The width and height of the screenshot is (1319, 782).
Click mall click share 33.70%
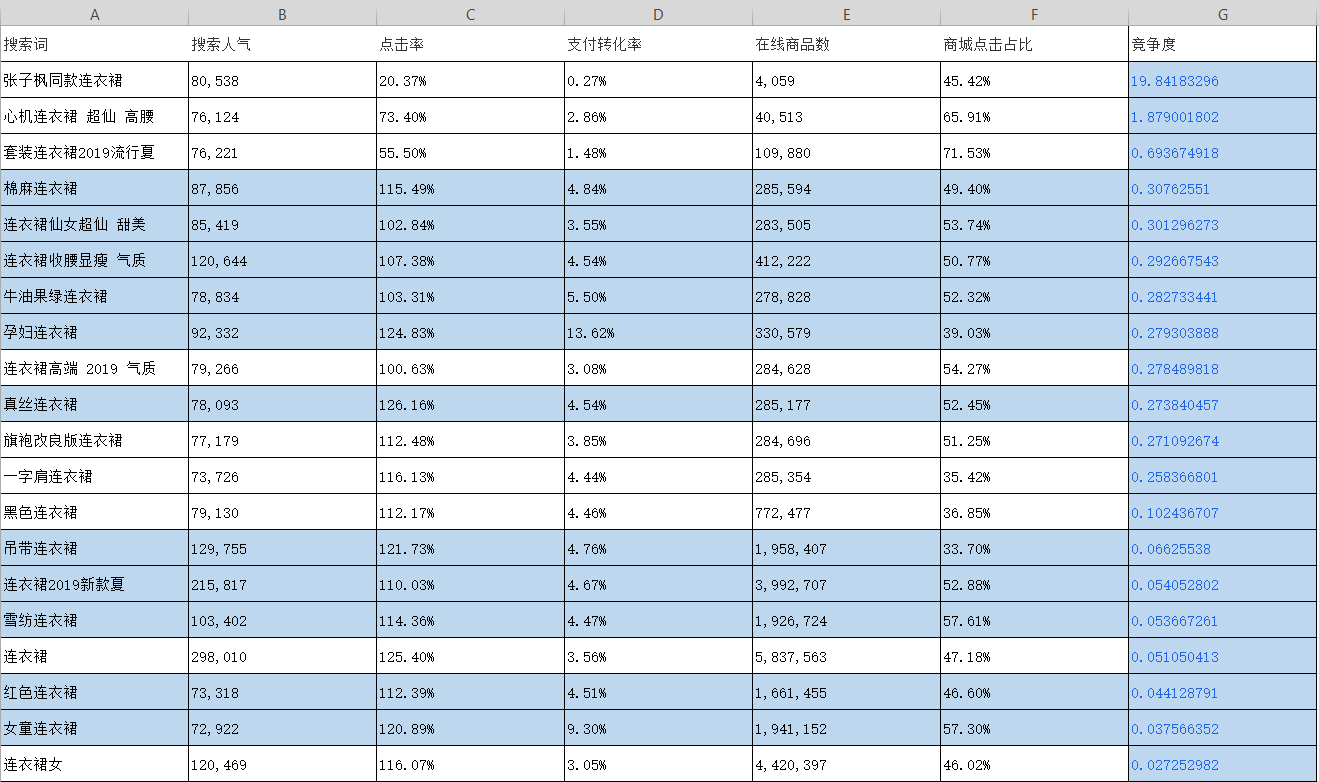tap(1034, 548)
